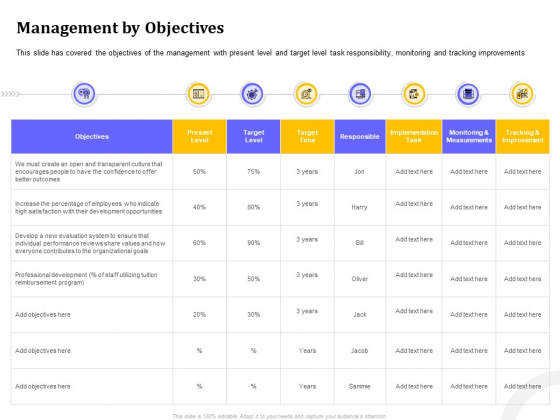The height and width of the screenshot is (420, 560).
Task: Select the responsible name 'Bill'
Action: (360, 243)
